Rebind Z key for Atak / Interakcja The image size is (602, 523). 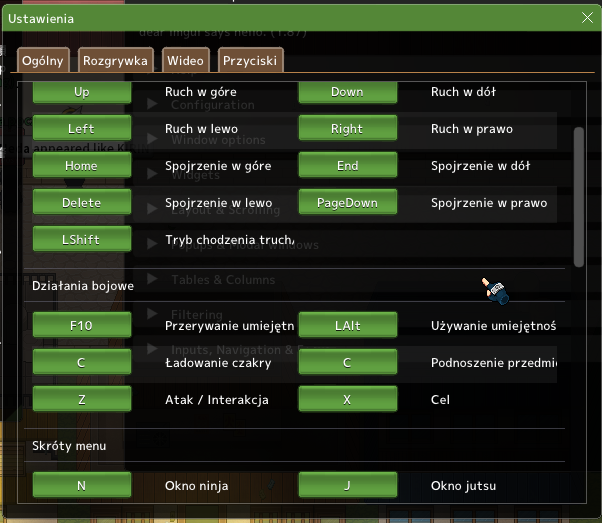(82, 400)
